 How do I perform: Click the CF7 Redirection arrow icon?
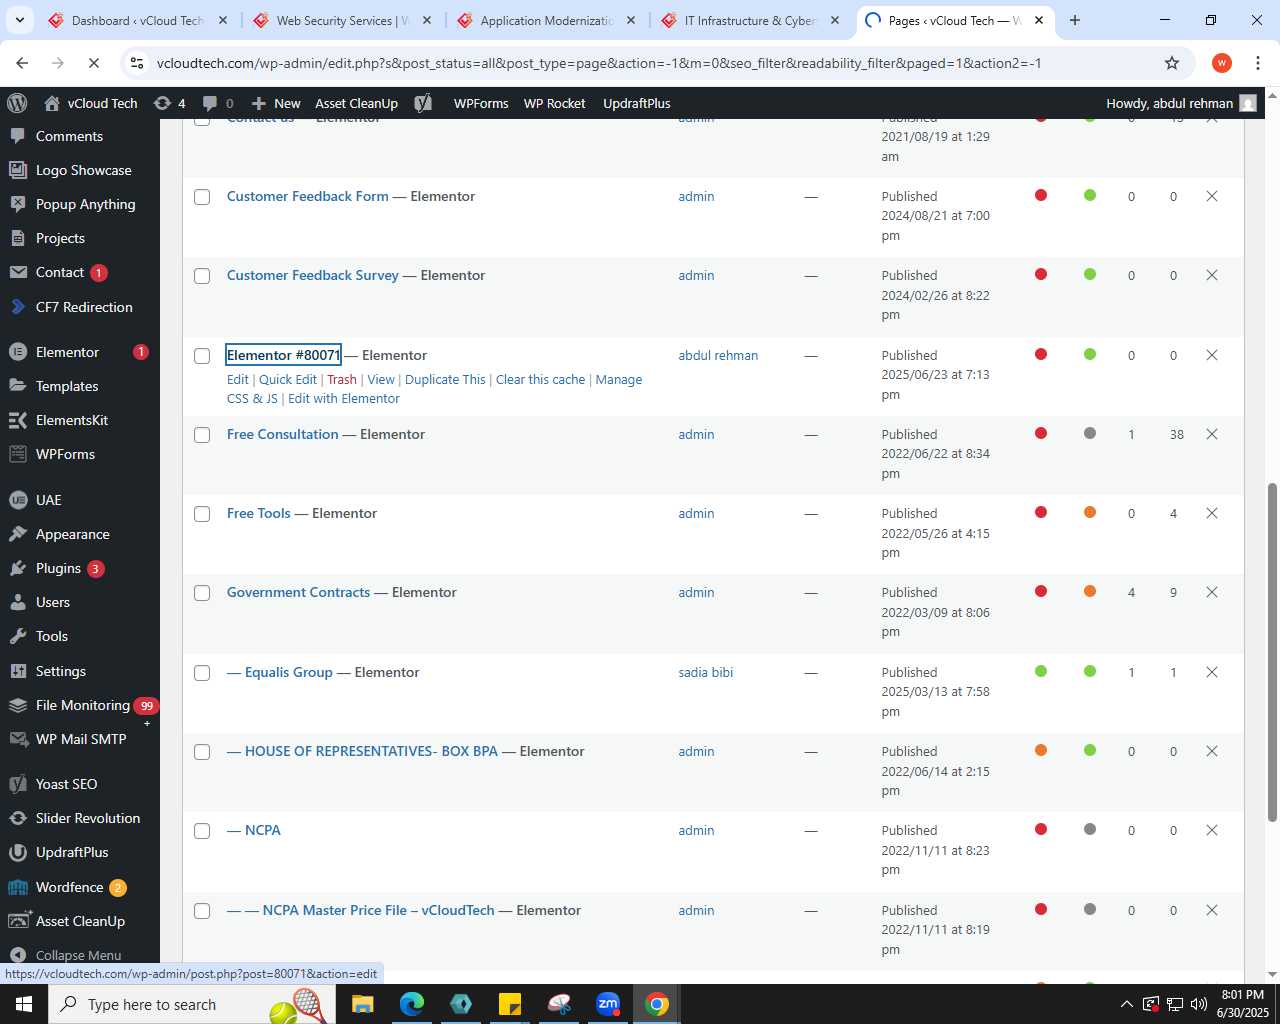click(x=18, y=307)
